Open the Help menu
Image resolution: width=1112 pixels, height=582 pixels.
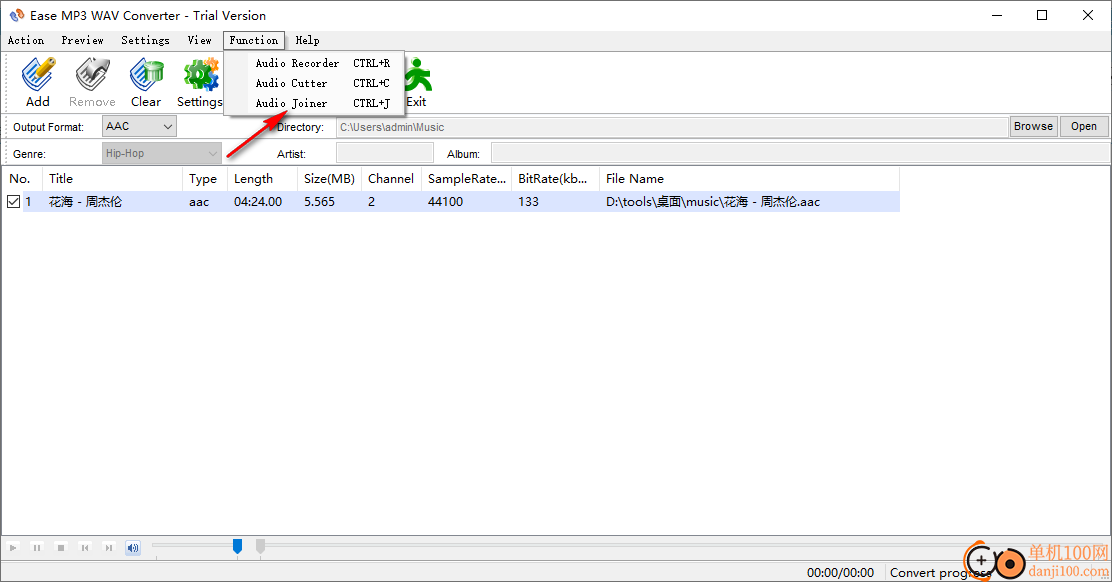click(x=307, y=40)
